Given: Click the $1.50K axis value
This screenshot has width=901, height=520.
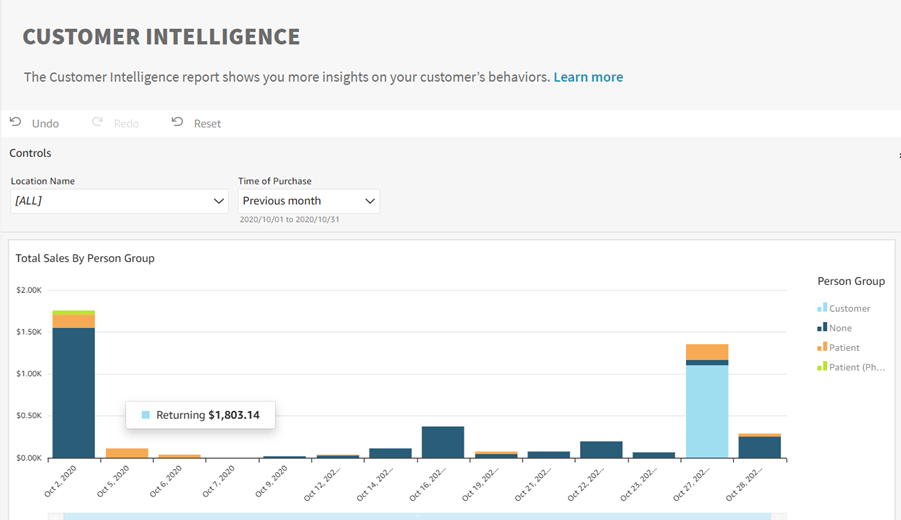Looking at the screenshot, I should coord(29,332).
